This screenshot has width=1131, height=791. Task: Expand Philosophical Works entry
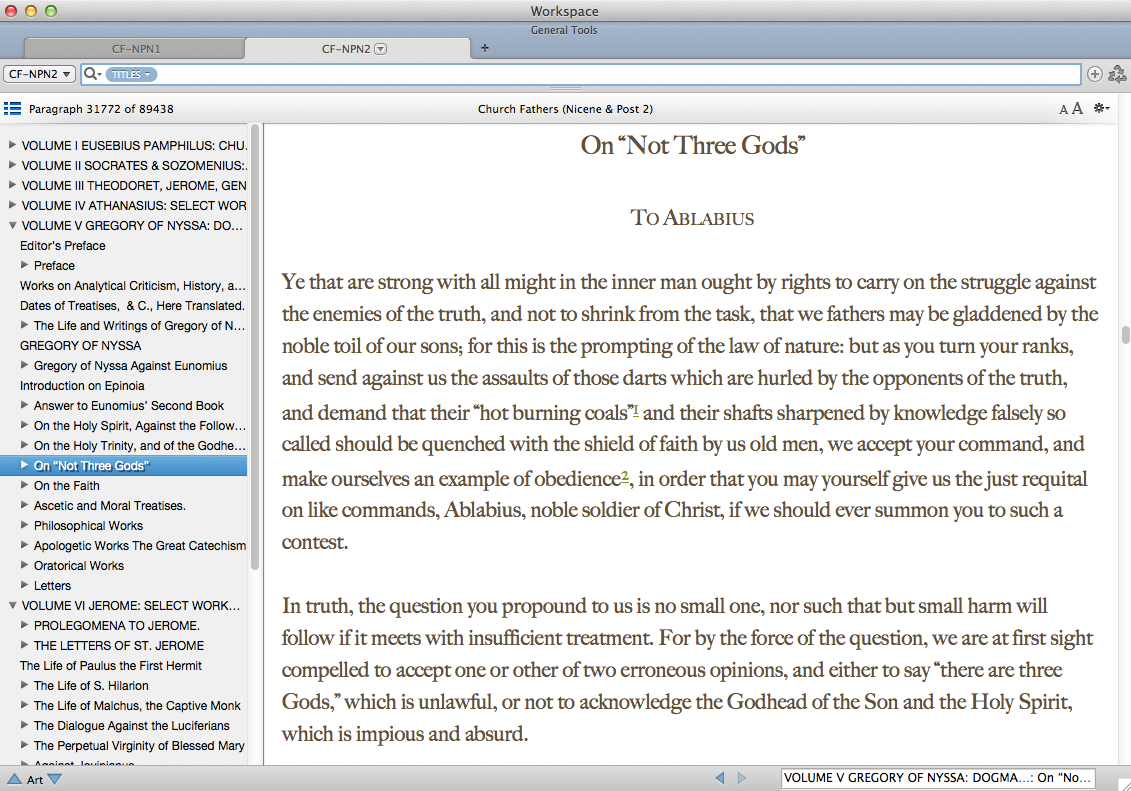pyautogui.click(x=25, y=526)
